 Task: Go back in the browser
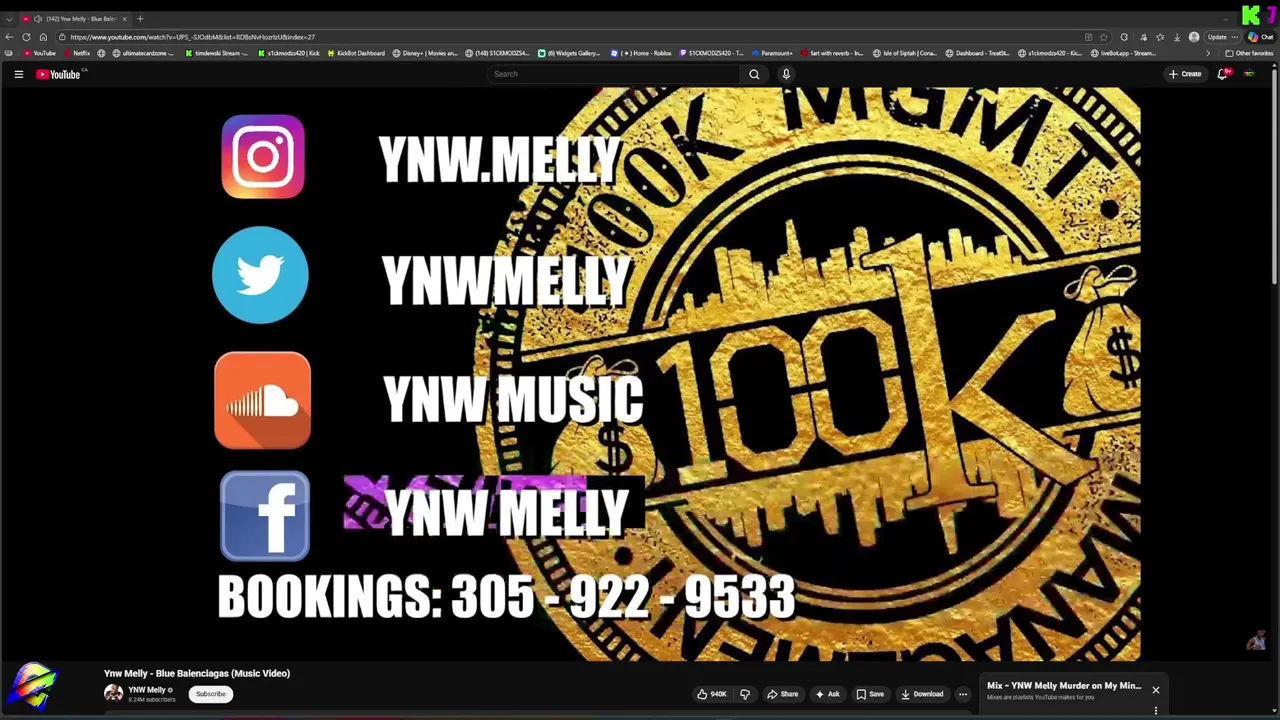click(x=10, y=37)
